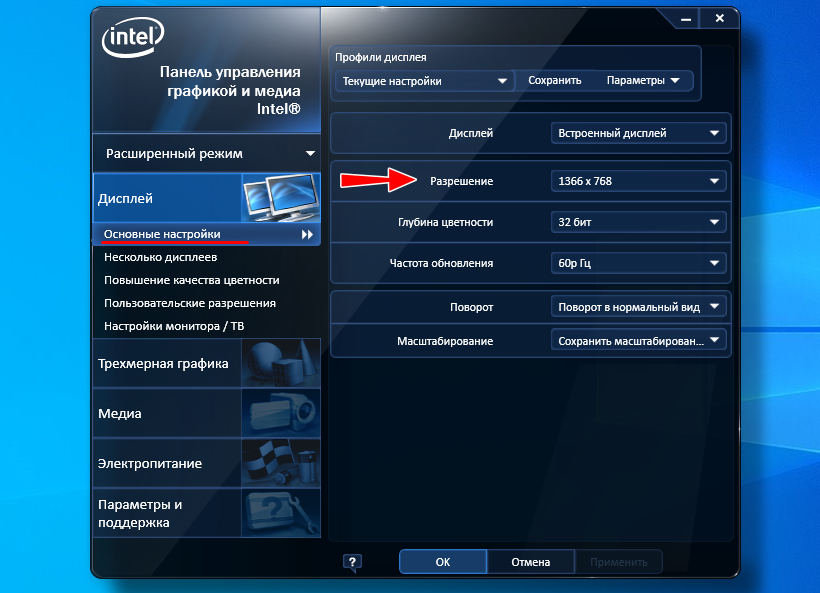Open the help question mark icon
Viewport: 820px width, 593px height.
pos(352,563)
